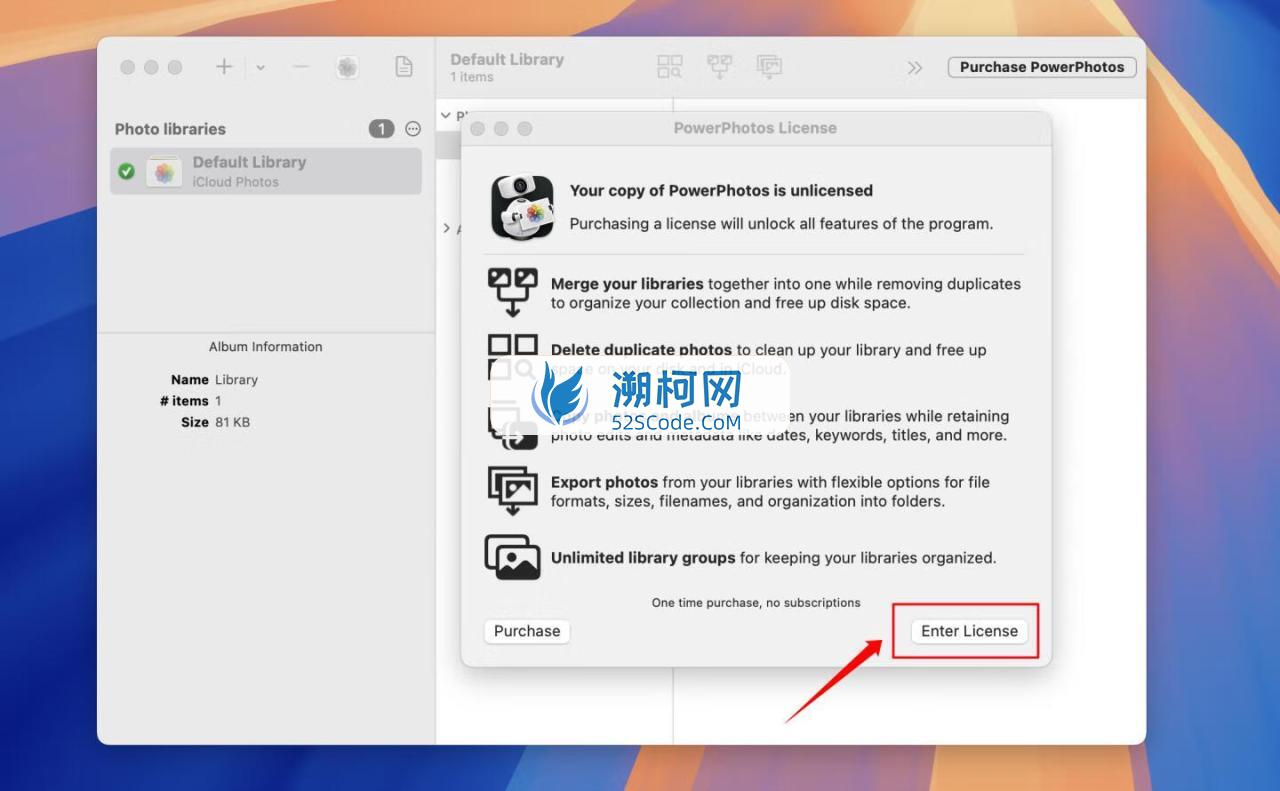This screenshot has width=1280, height=791.
Task: Click the Album Information heading
Action: click(x=265, y=347)
